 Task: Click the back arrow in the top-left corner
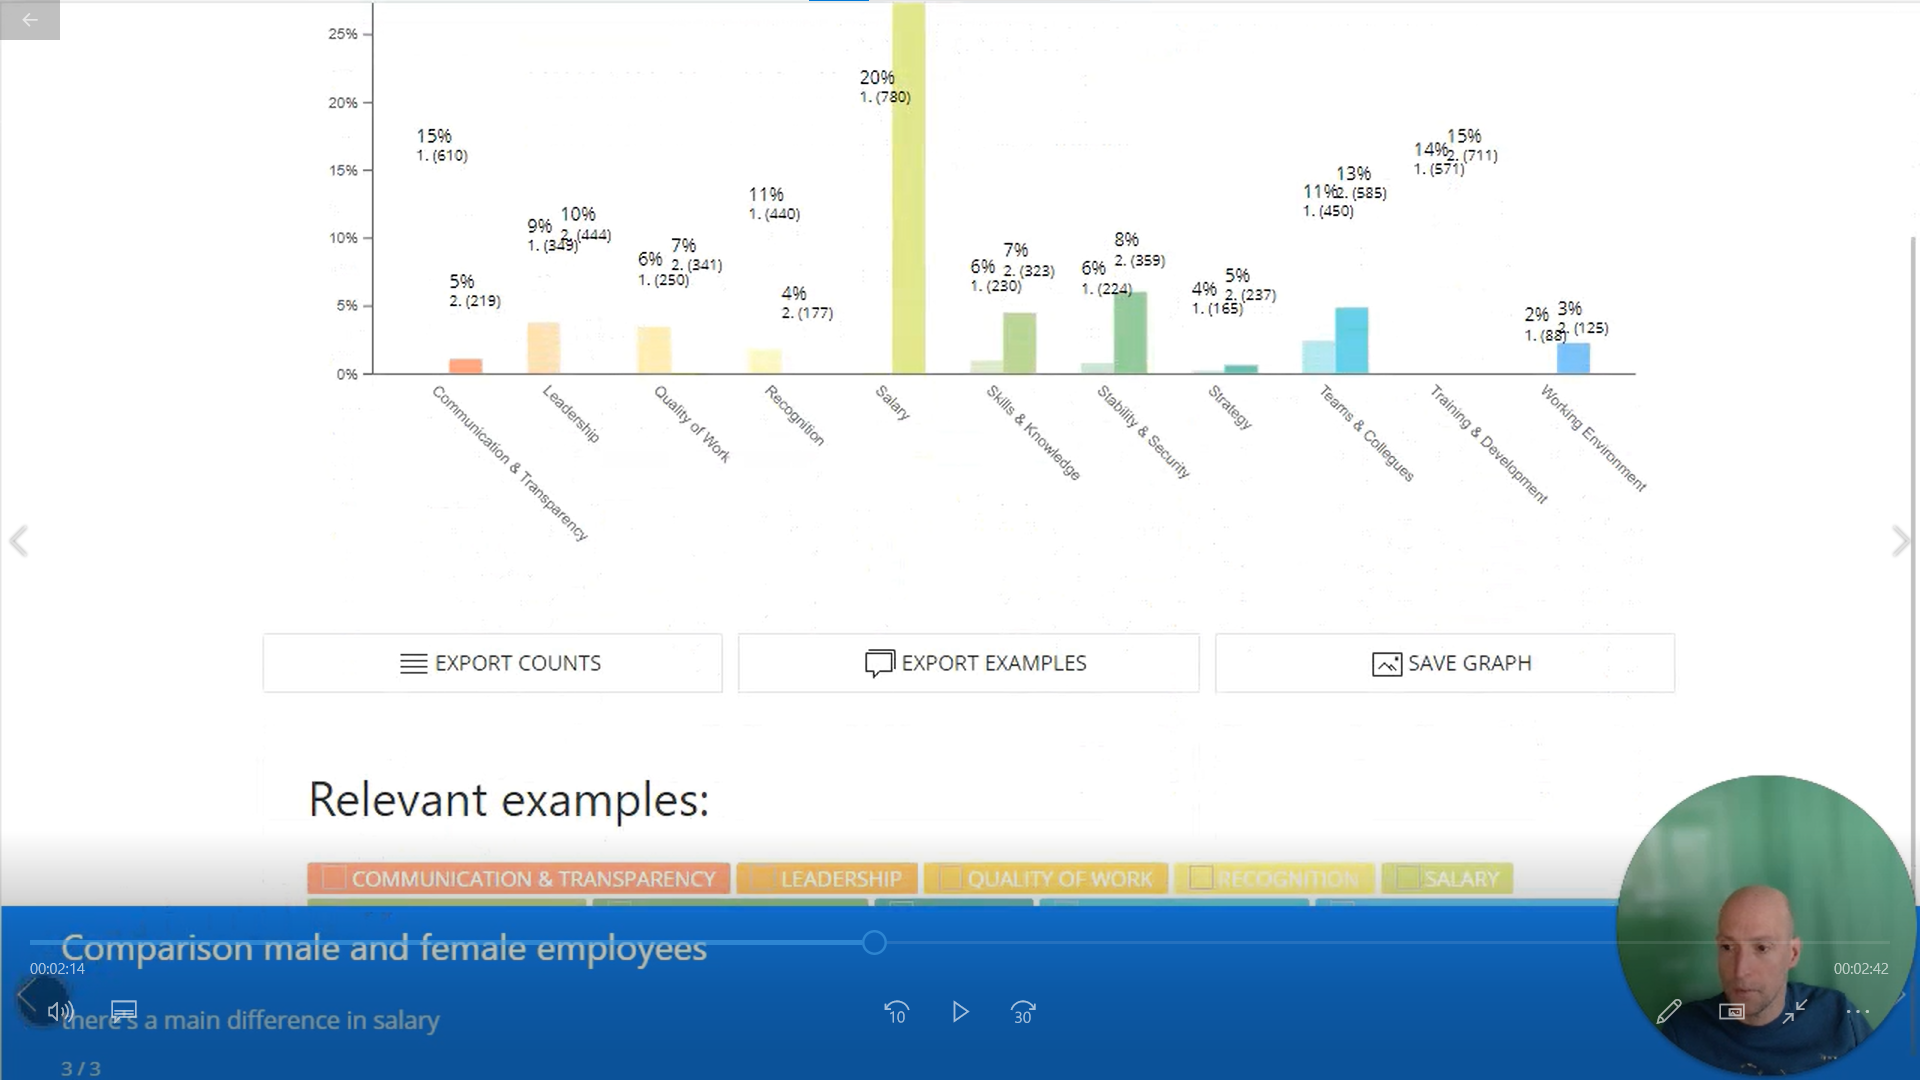coord(29,19)
